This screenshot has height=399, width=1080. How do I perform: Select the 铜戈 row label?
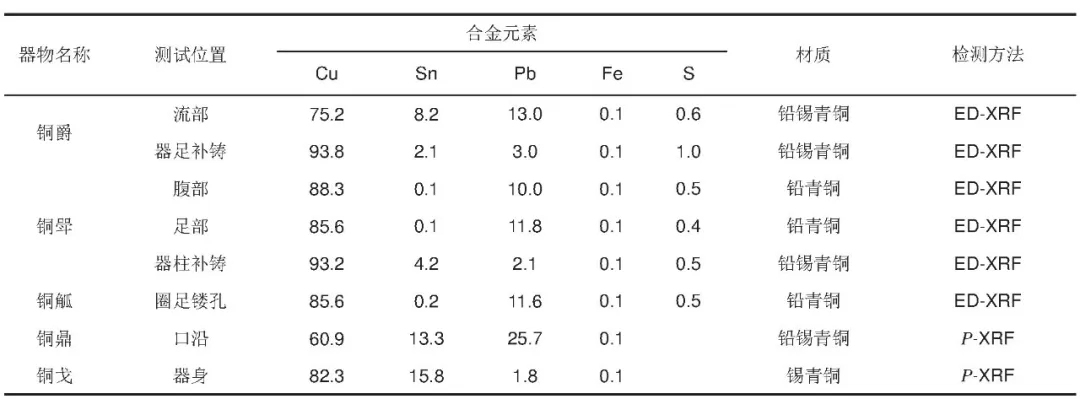click(54, 376)
